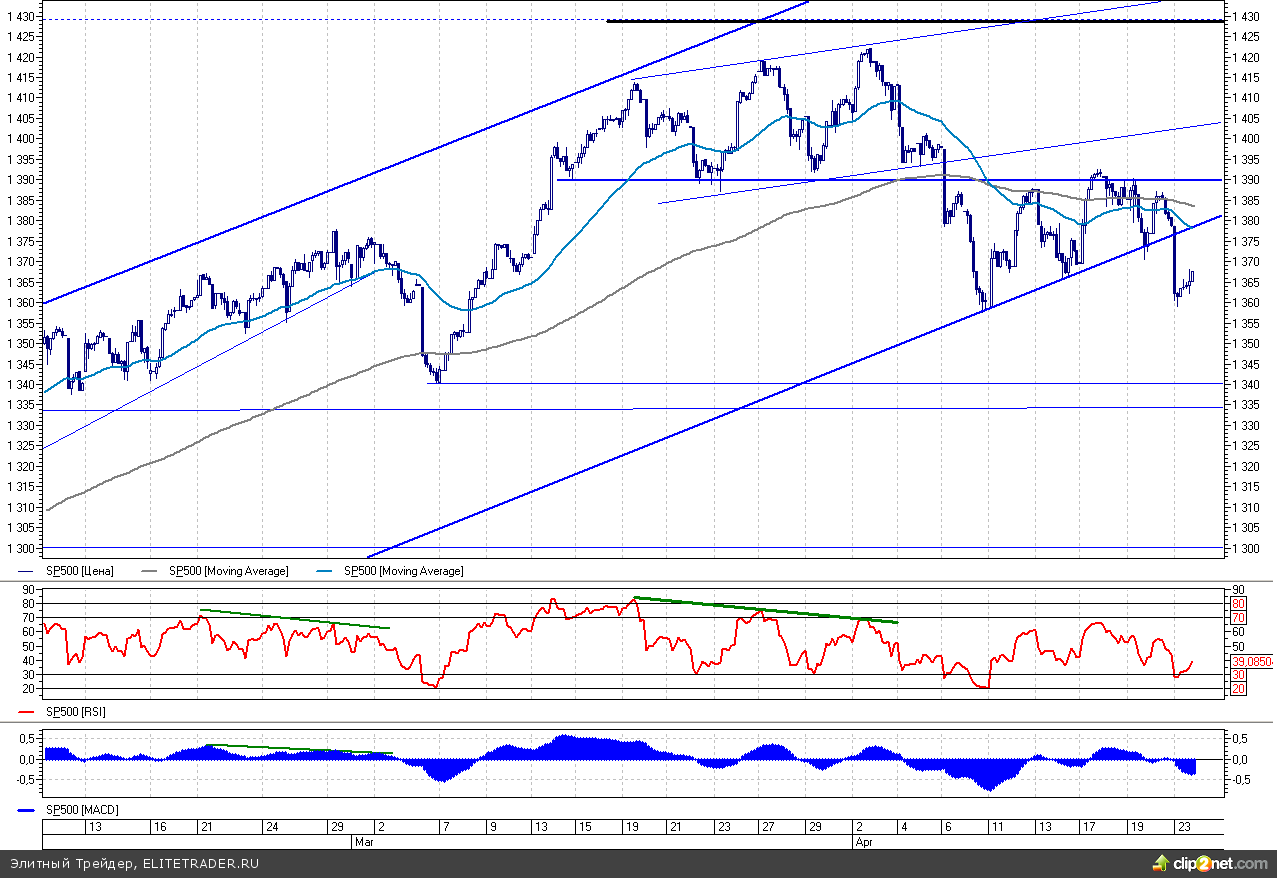Click date 7 on the time axis
The width and height of the screenshot is (1277, 878).
tap(446, 827)
